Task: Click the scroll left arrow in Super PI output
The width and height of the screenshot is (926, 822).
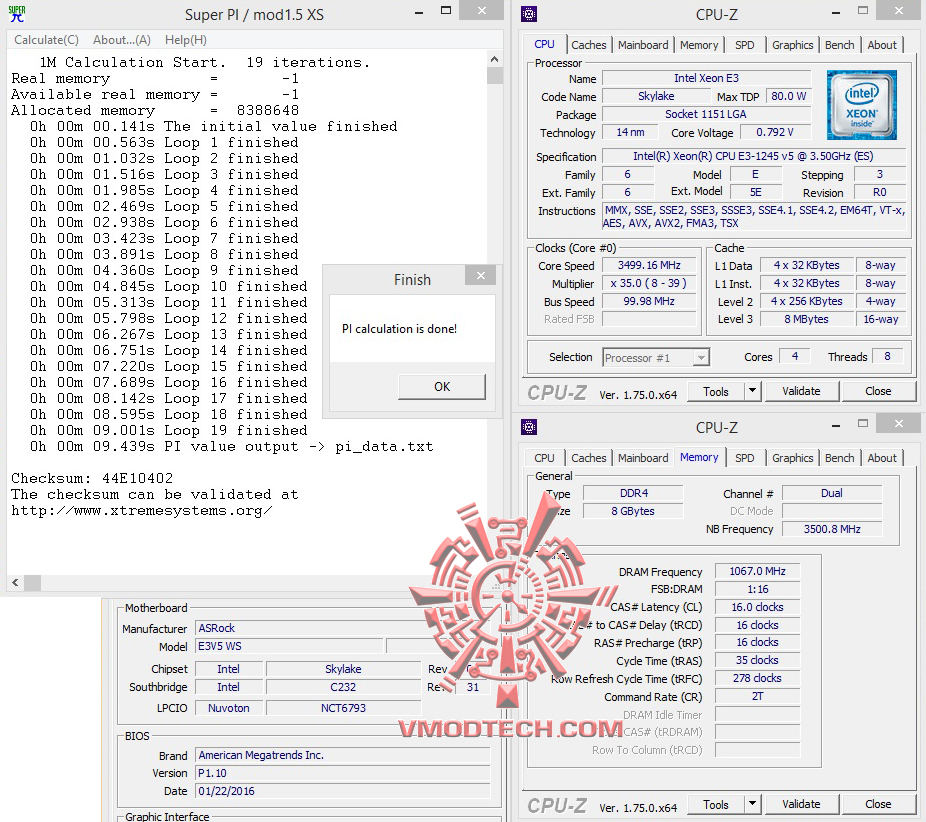Action: click(x=15, y=582)
